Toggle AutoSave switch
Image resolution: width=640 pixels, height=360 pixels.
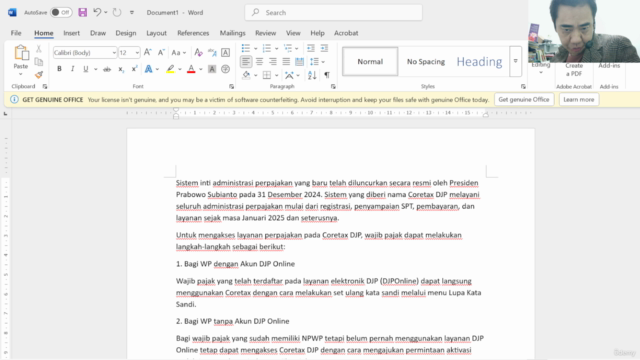(61, 12)
